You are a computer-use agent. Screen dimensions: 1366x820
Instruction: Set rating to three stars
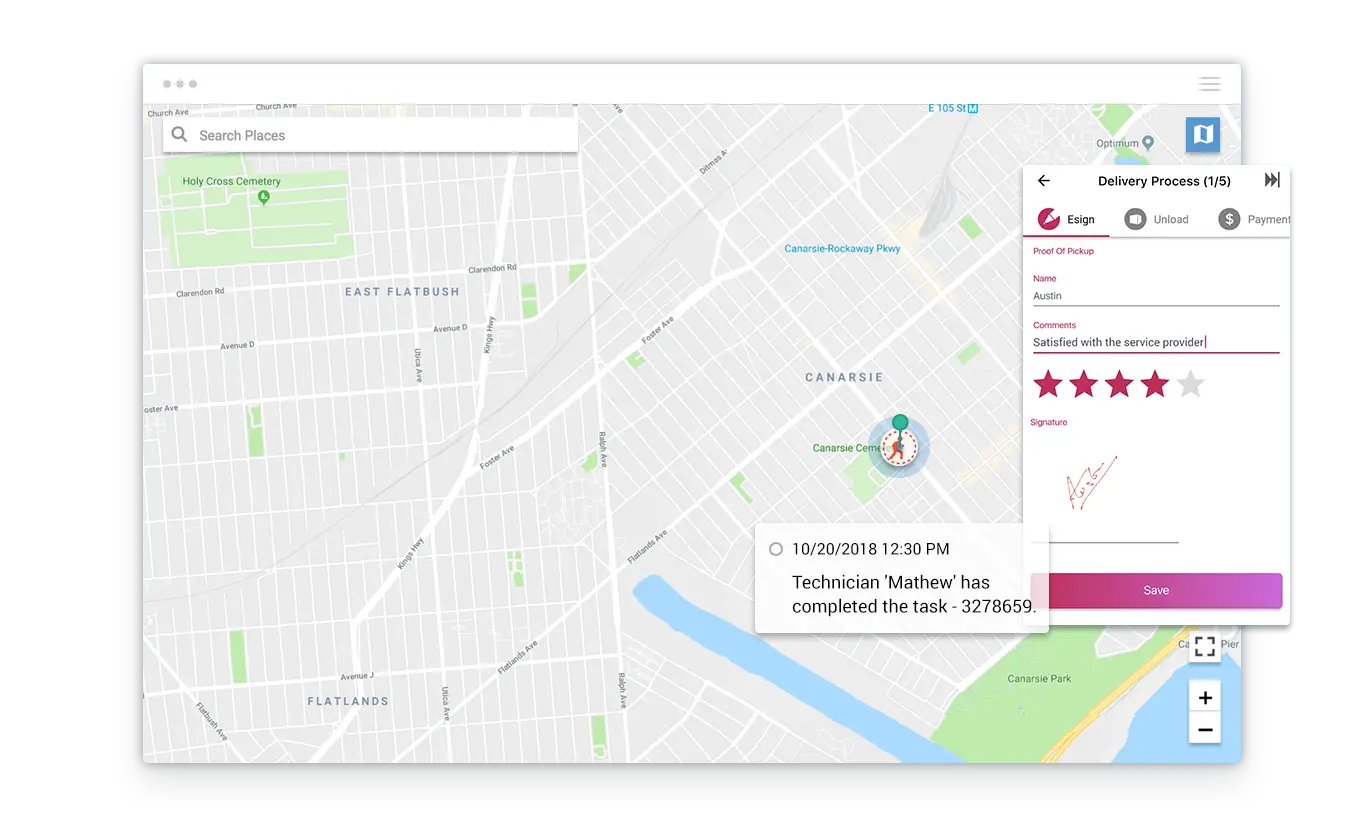[x=1119, y=384]
